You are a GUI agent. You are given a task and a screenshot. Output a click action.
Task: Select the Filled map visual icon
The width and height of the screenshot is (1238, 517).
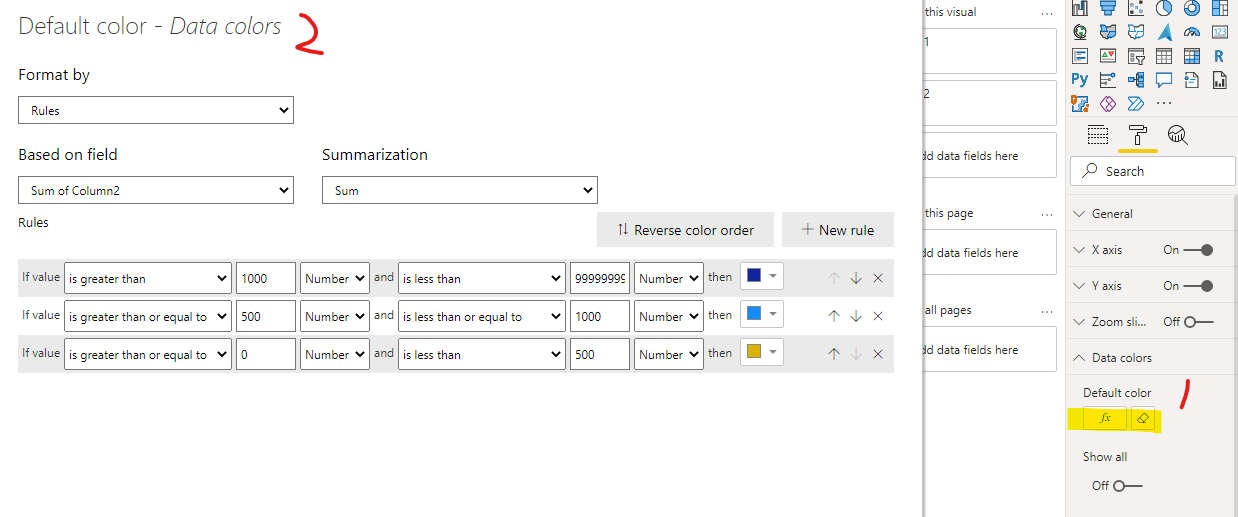tap(1108, 31)
